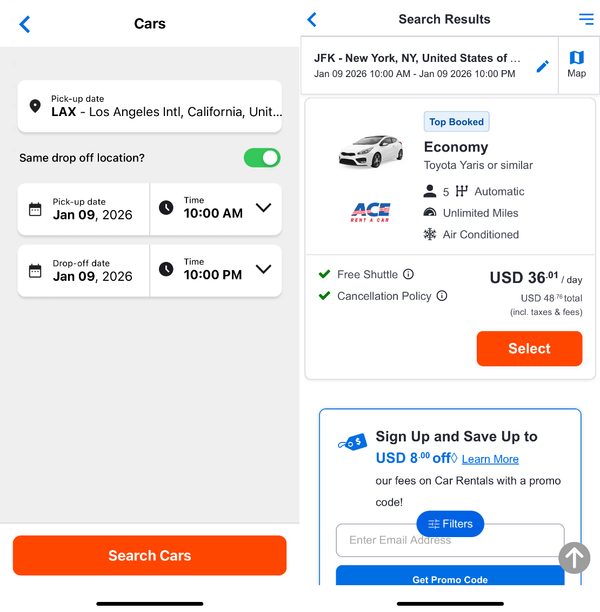The image size is (600, 612).
Task: Click Free Shuttle info icon
Action: pyautogui.click(x=408, y=274)
